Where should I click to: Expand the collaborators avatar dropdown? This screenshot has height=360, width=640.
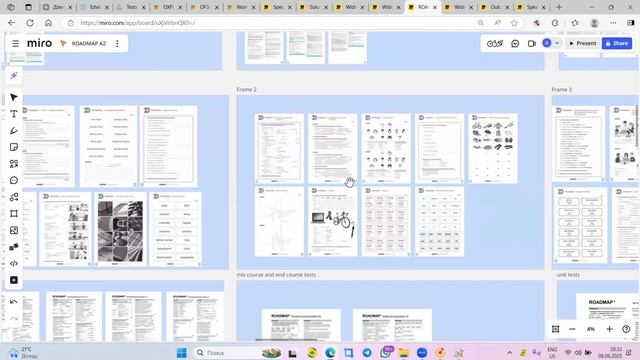[x=557, y=43]
